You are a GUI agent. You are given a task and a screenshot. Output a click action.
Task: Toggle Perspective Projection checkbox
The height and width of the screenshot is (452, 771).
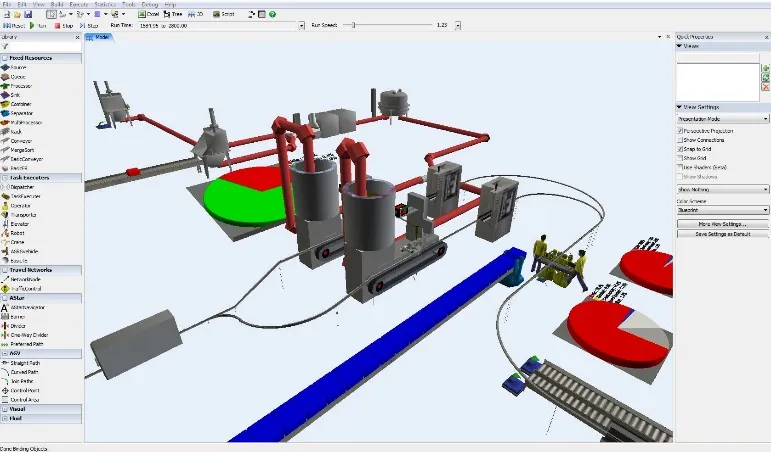681,130
